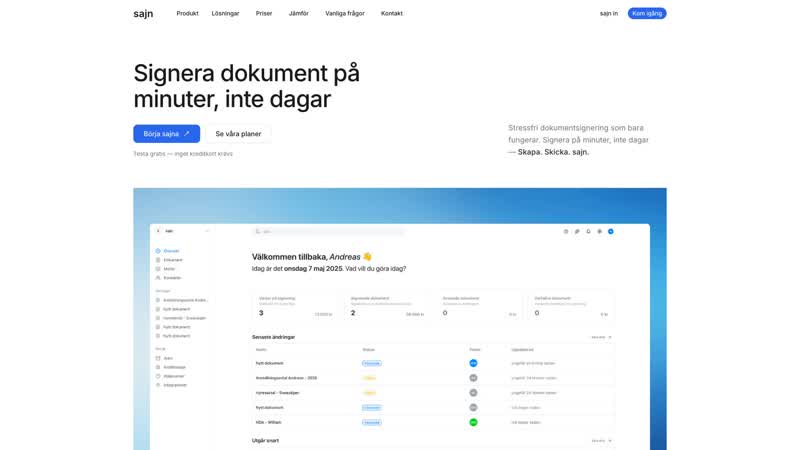The image size is (800, 450).
Task: Click the Kontakter sidebar icon
Action: [158, 278]
